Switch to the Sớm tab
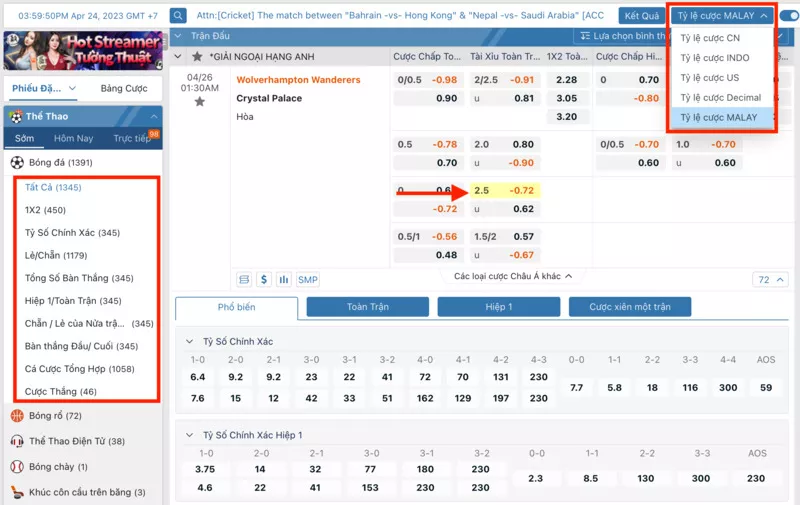This screenshot has width=800, height=505. click(24, 138)
